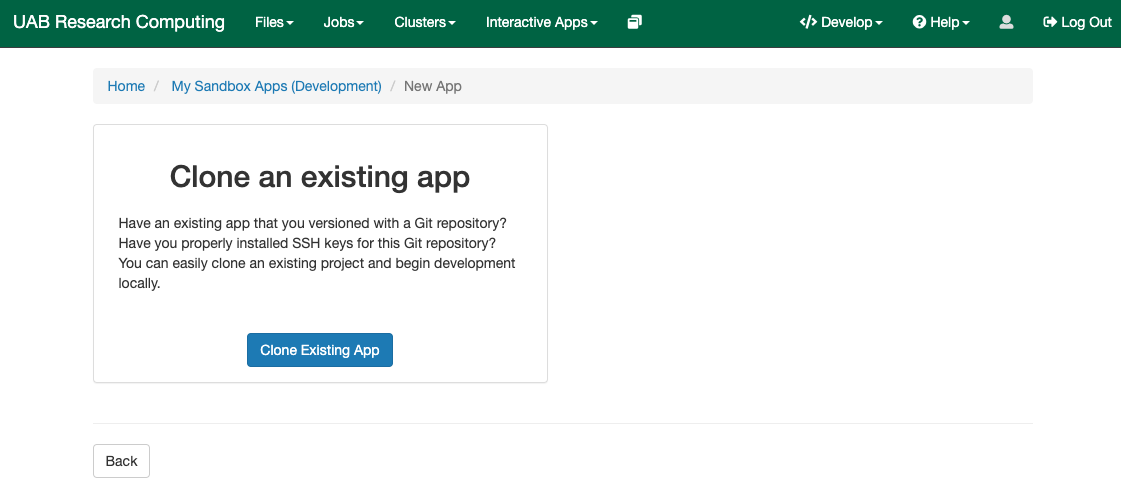The width and height of the screenshot is (1121, 488).
Task: Open the Help menu label
Action: click(x=945, y=22)
